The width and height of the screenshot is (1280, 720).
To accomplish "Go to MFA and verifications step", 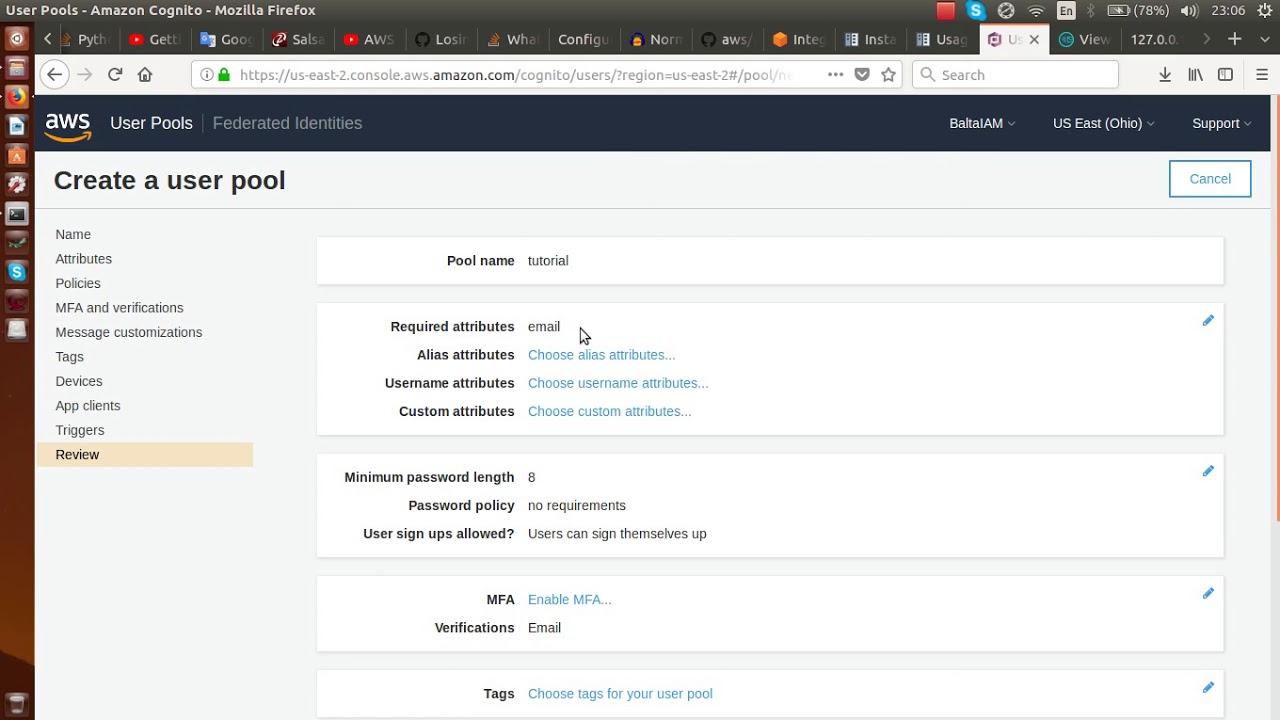I will pos(119,308).
